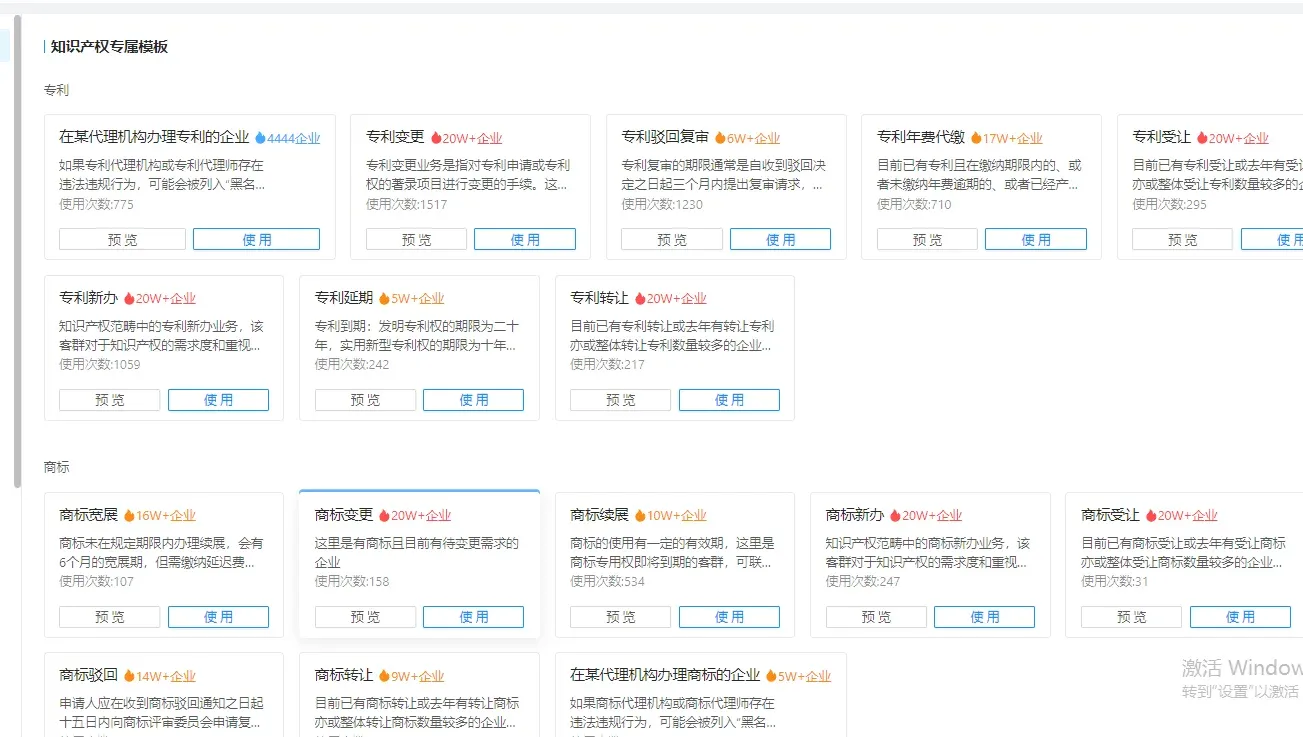The width and height of the screenshot is (1303, 737).
Task: Click the flame icon next to 商标新办
Action: click(895, 515)
